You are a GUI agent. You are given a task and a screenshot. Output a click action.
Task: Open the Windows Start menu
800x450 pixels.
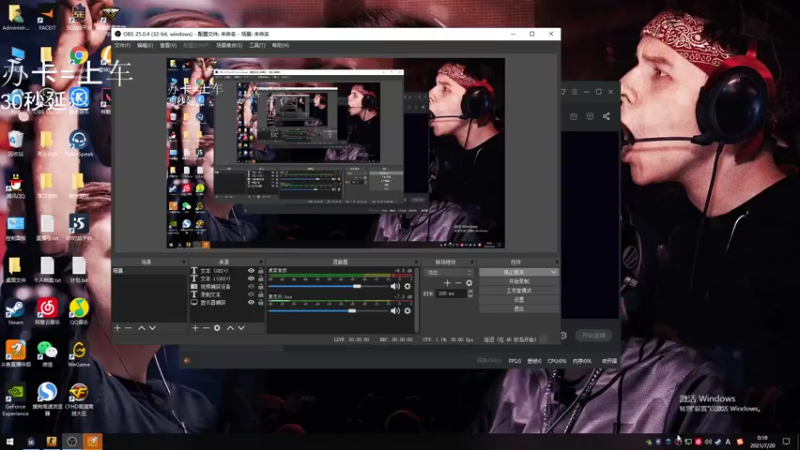point(10,441)
